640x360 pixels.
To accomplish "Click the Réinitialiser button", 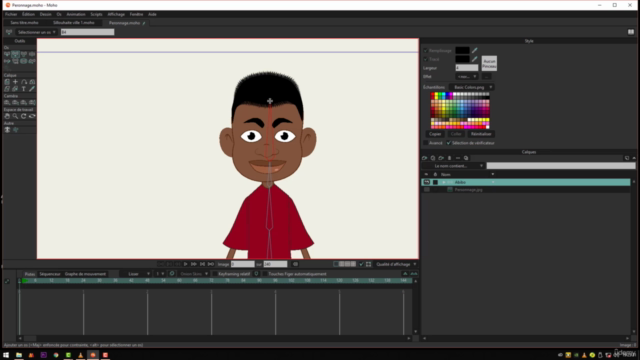I will click(481, 134).
